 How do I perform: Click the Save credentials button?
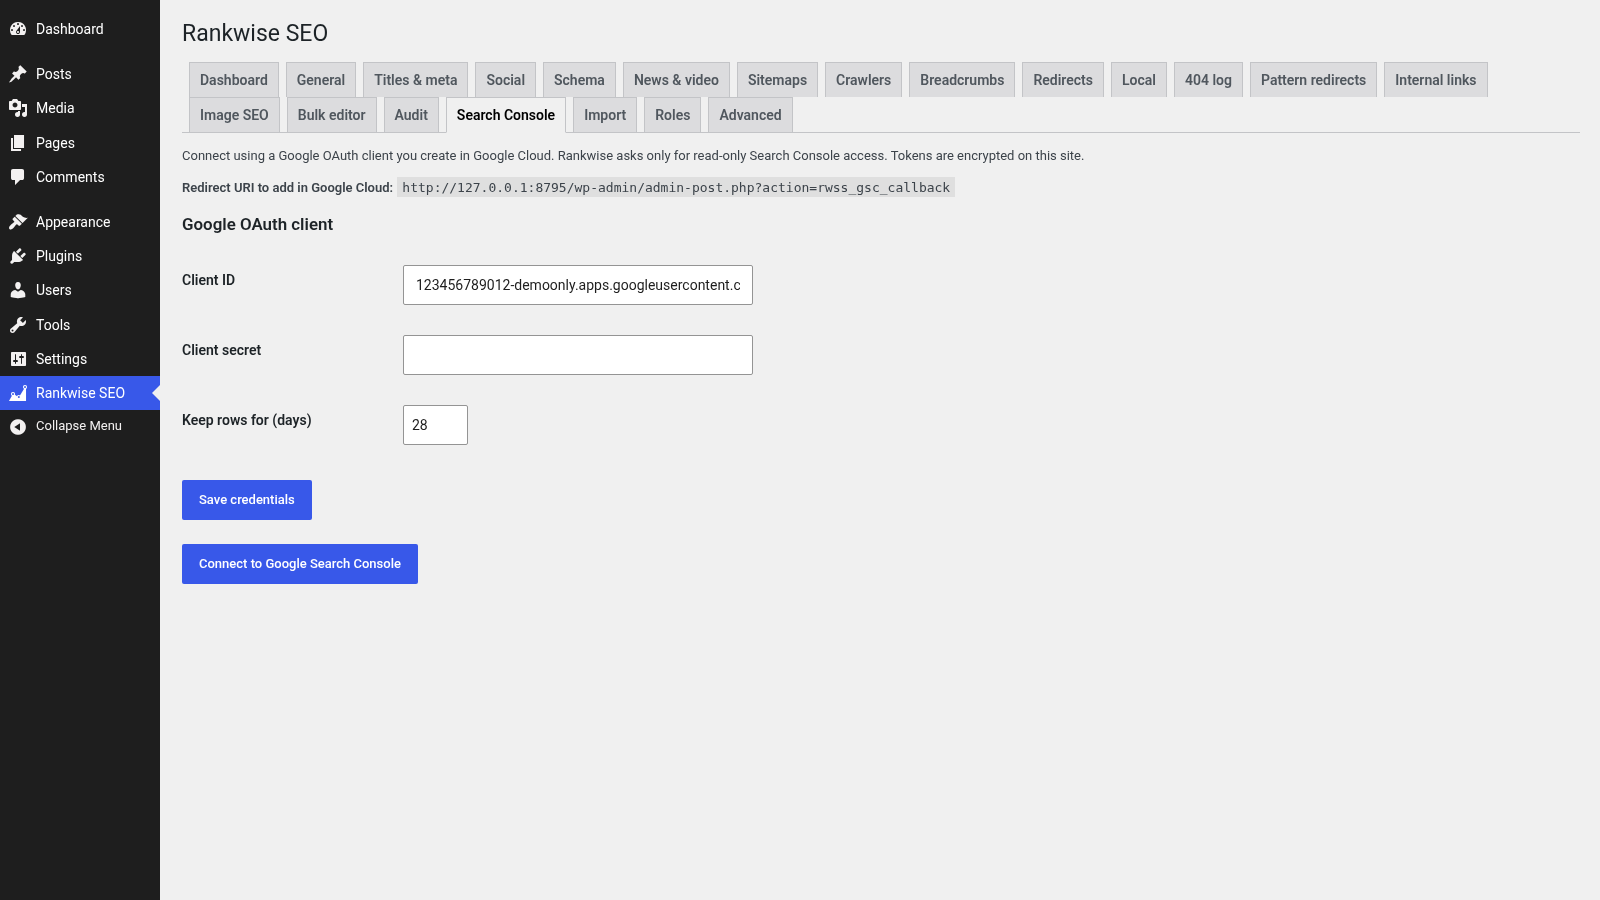(247, 500)
